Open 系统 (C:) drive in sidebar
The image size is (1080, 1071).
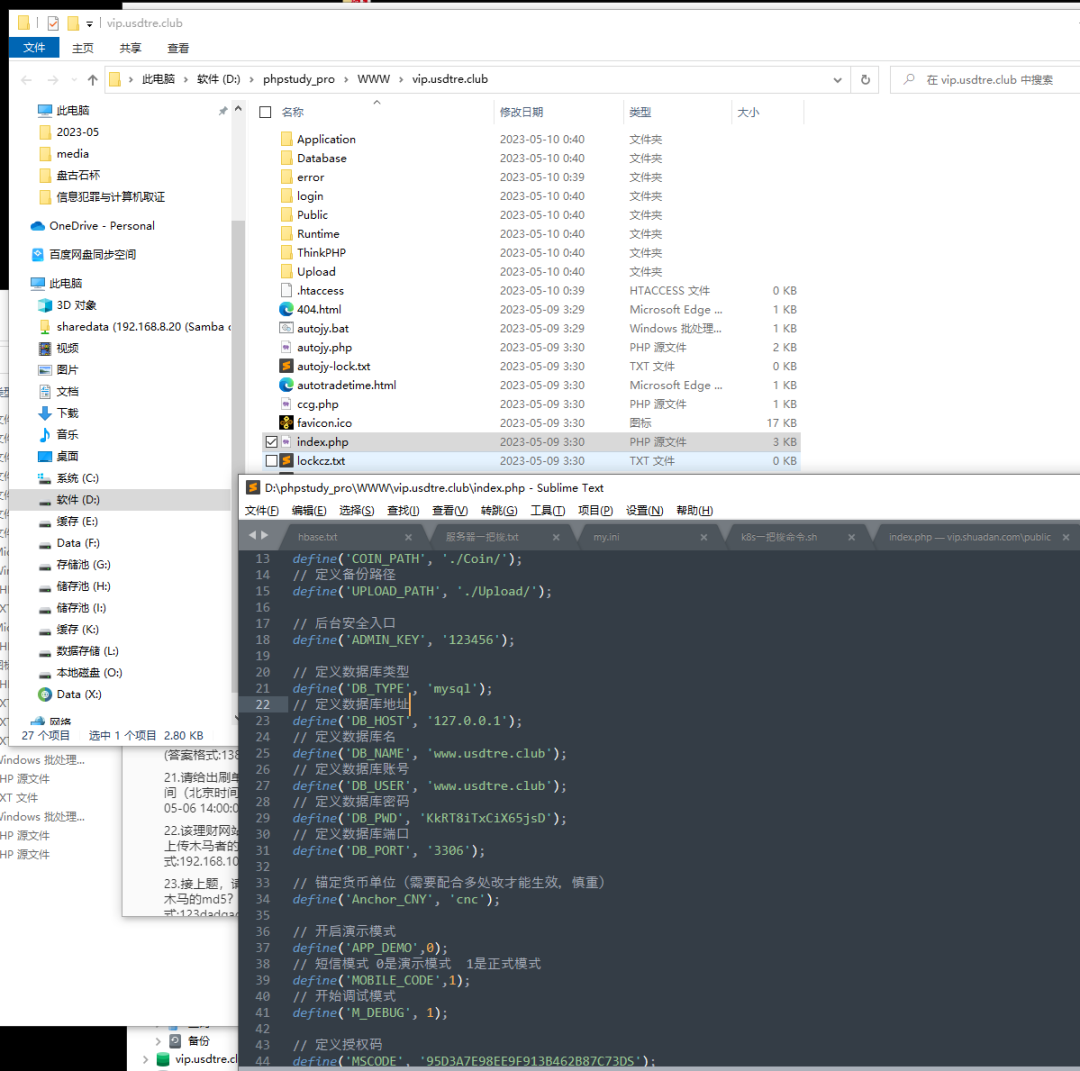coord(69,478)
